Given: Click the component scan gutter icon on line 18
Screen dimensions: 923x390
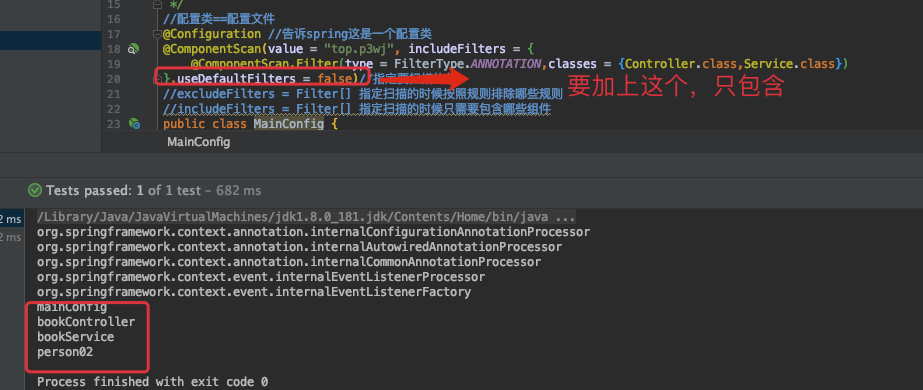Looking at the screenshot, I should pyautogui.click(x=134, y=49).
